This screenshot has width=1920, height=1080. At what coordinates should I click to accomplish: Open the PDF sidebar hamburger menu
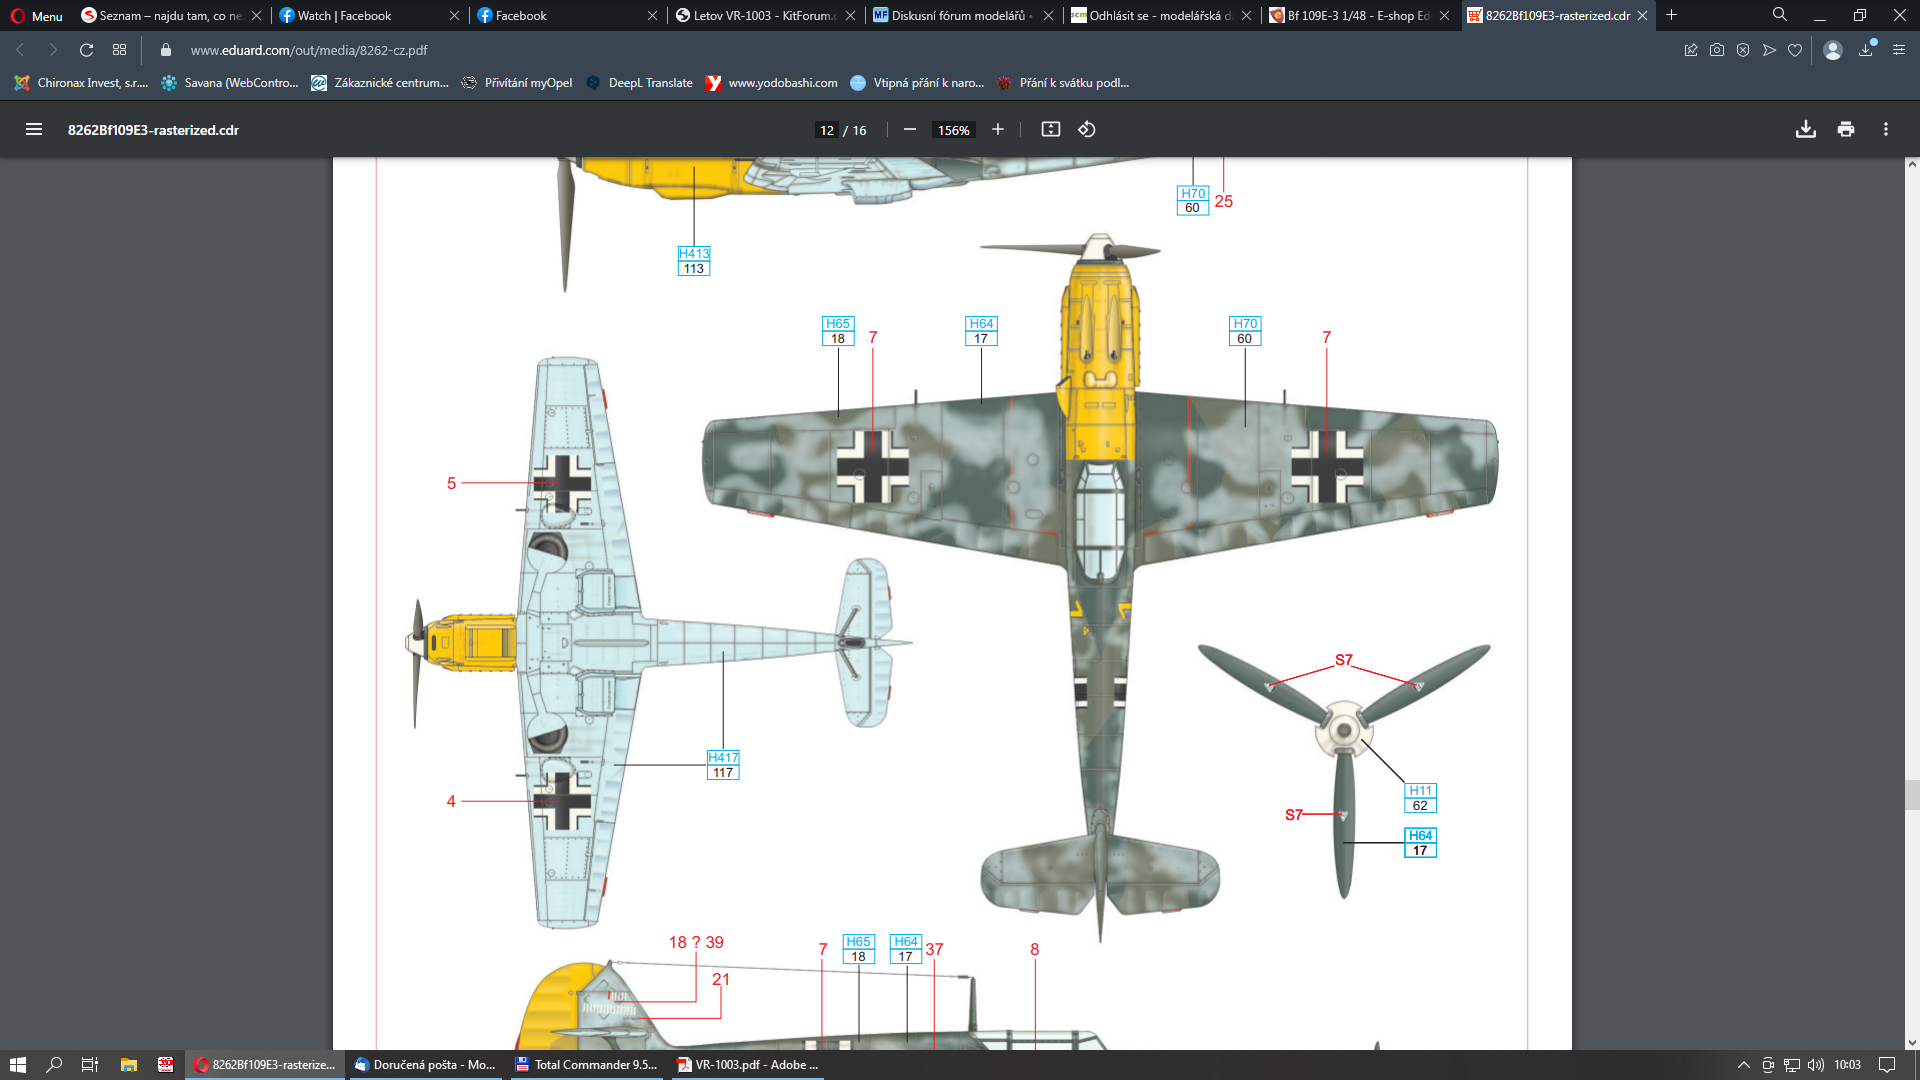pyautogui.click(x=34, y=130)
